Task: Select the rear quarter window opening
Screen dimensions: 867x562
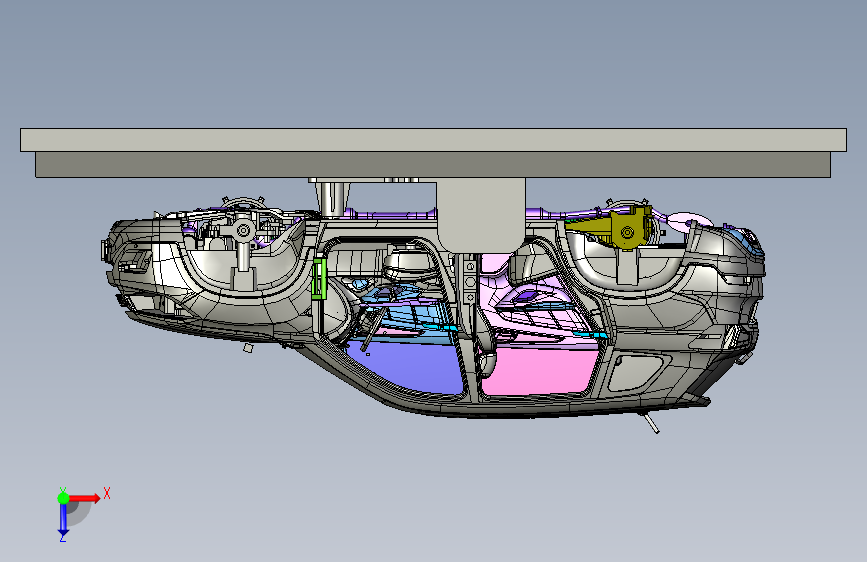Action: click(637, 372)
